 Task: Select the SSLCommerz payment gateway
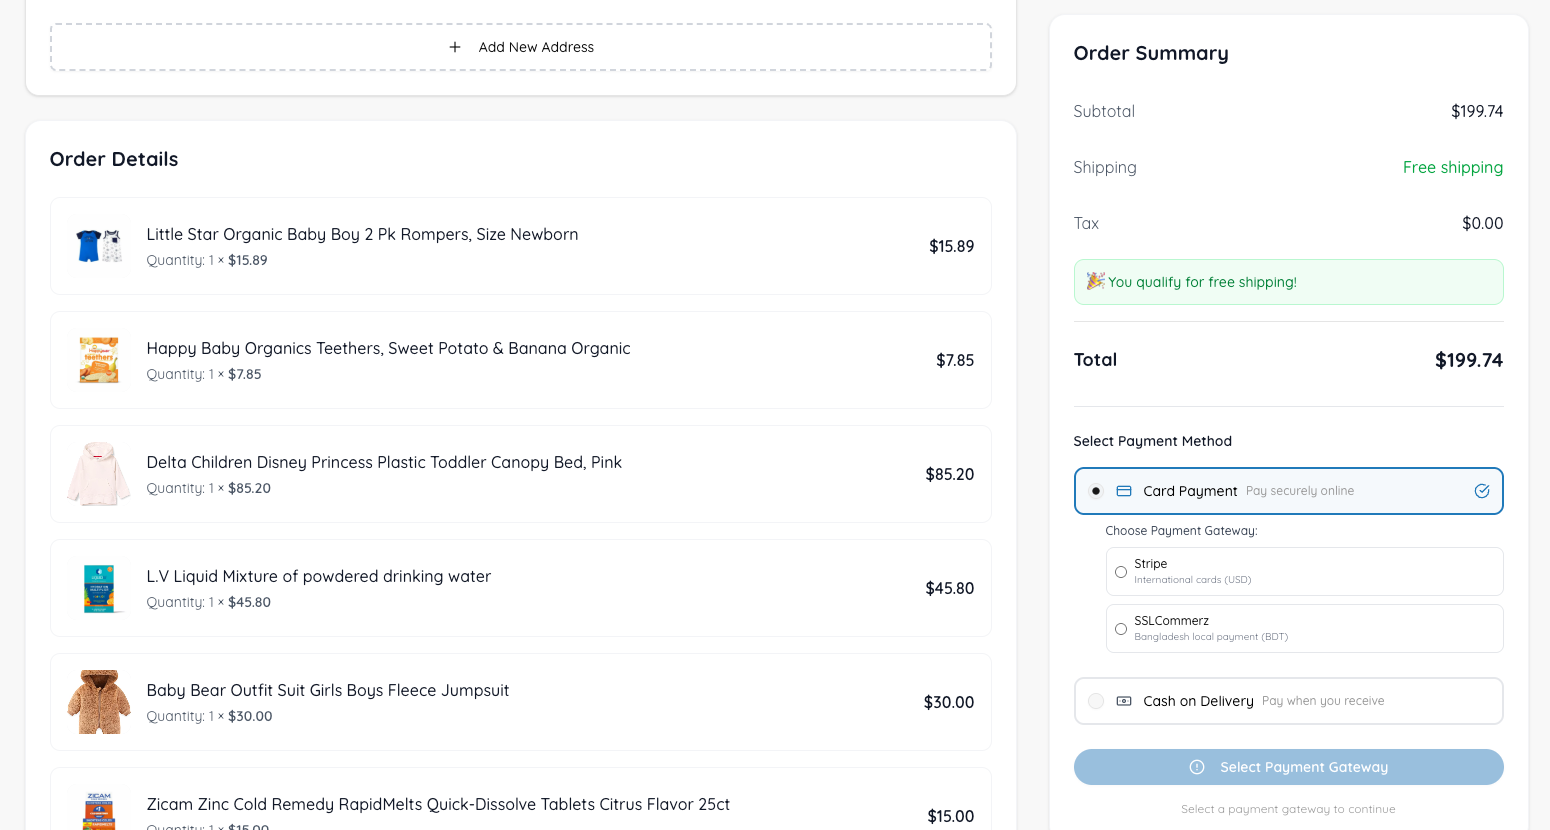(1121, 628)
